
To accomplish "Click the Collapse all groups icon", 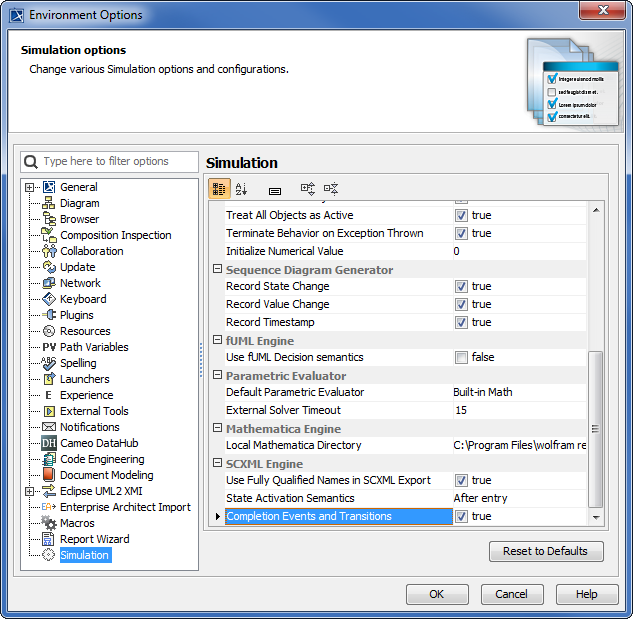I will (x=331, y=189).
